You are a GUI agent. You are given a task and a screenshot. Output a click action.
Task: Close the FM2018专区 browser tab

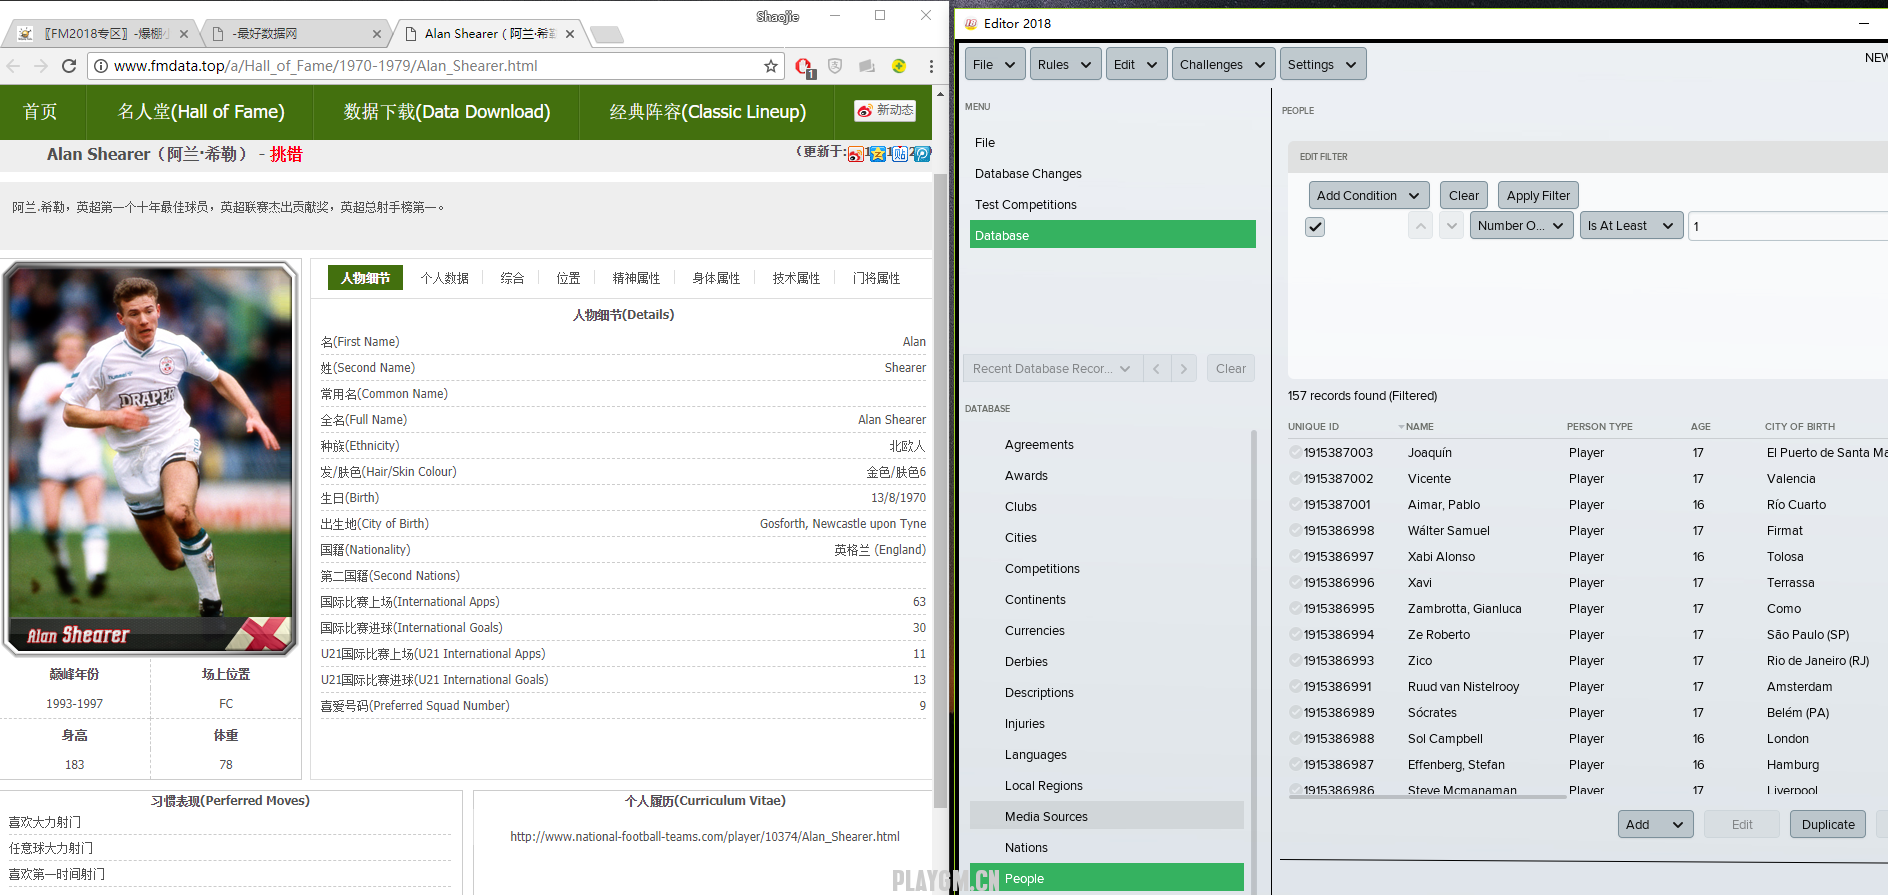184,34
